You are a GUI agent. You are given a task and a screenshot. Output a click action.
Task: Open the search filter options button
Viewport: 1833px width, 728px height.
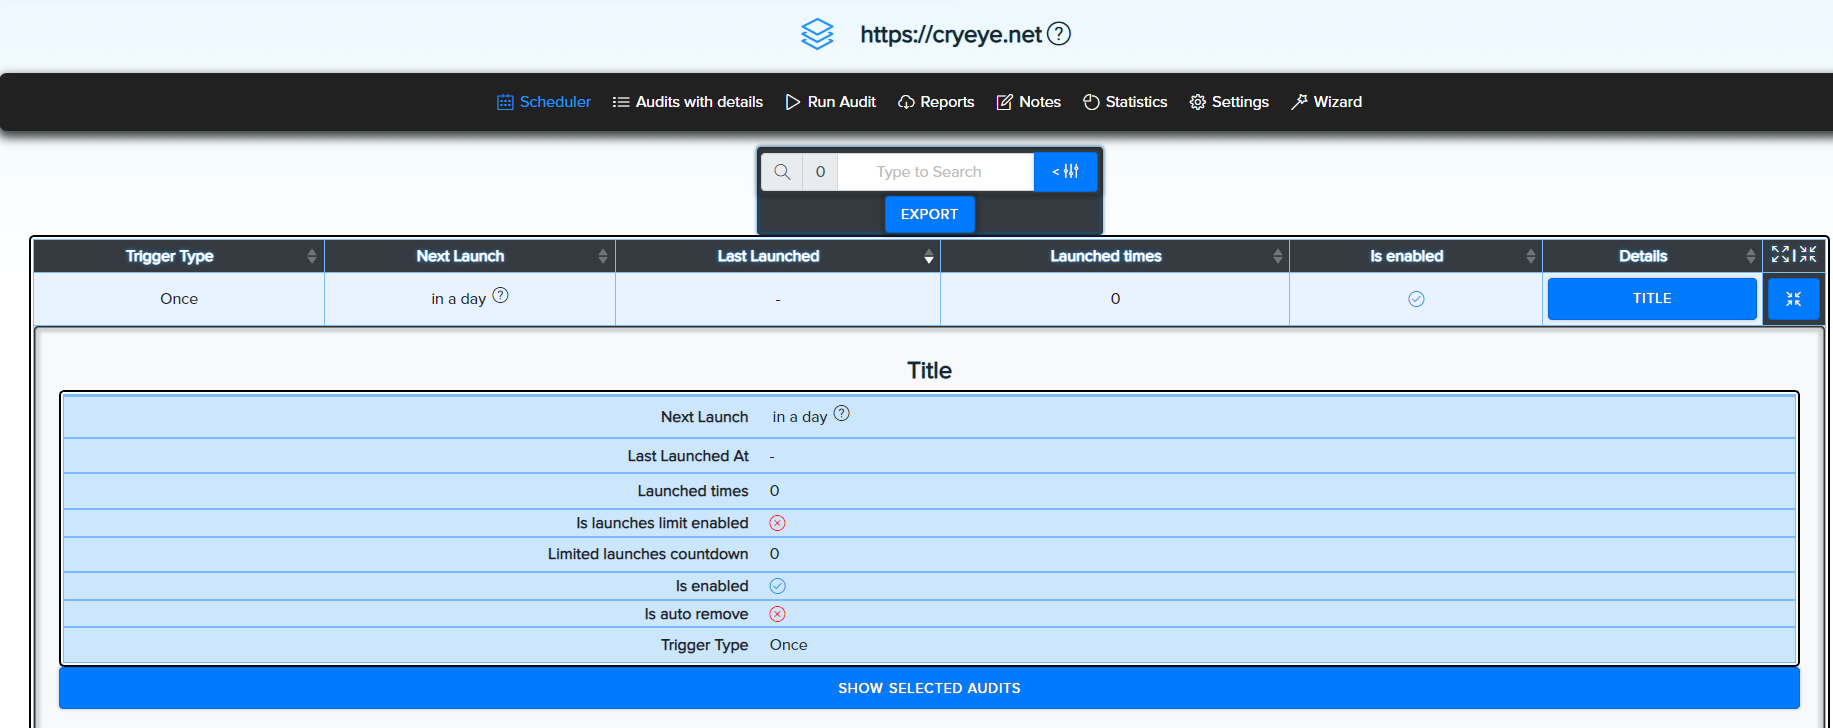tap(1065, 172)
